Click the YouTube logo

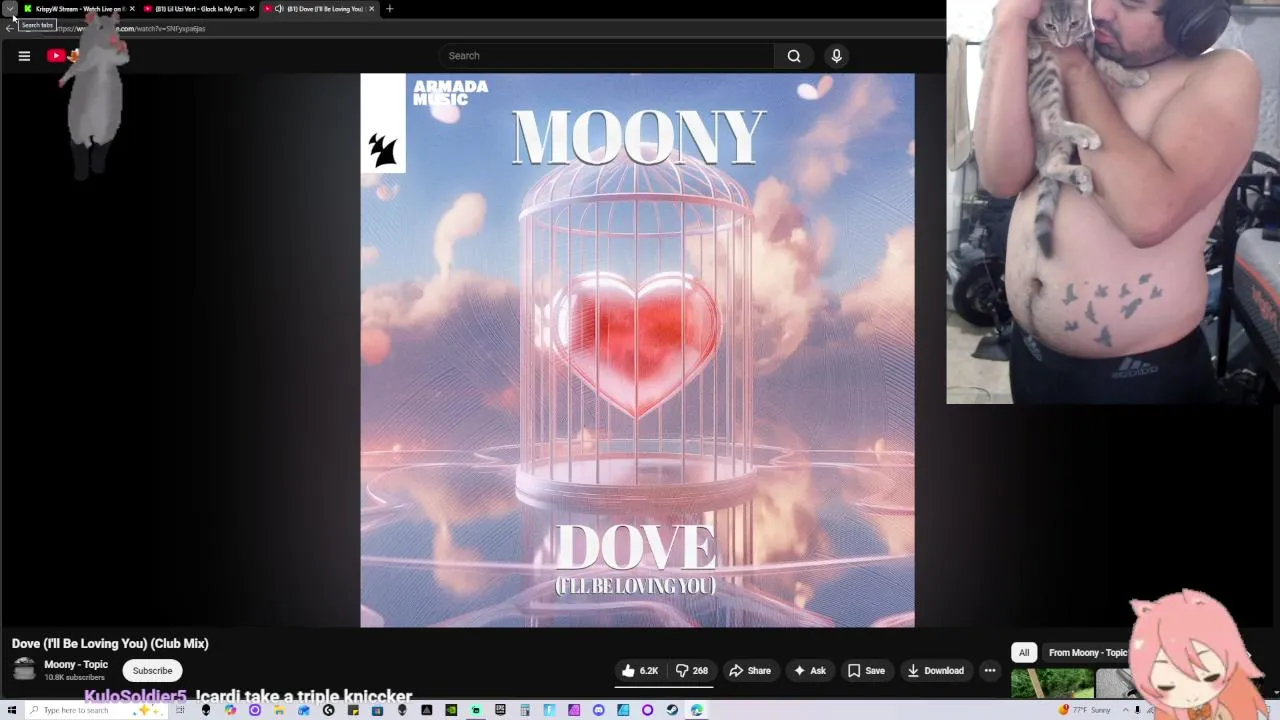(62, 56)
